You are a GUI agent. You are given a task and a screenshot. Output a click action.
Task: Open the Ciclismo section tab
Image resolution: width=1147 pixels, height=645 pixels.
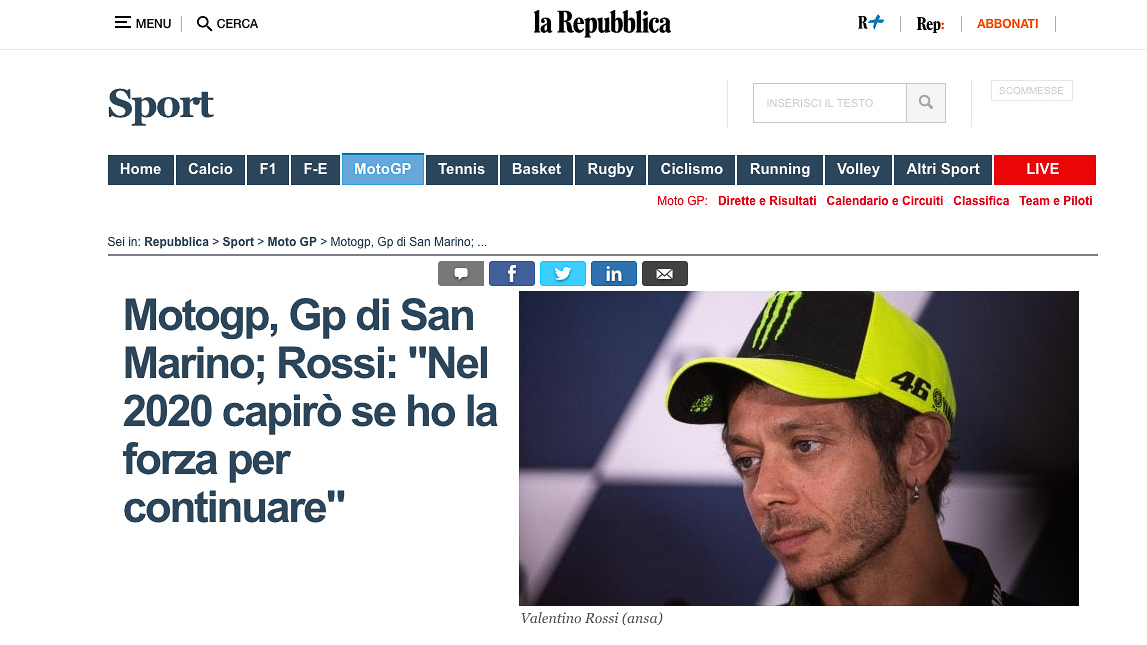691,170
